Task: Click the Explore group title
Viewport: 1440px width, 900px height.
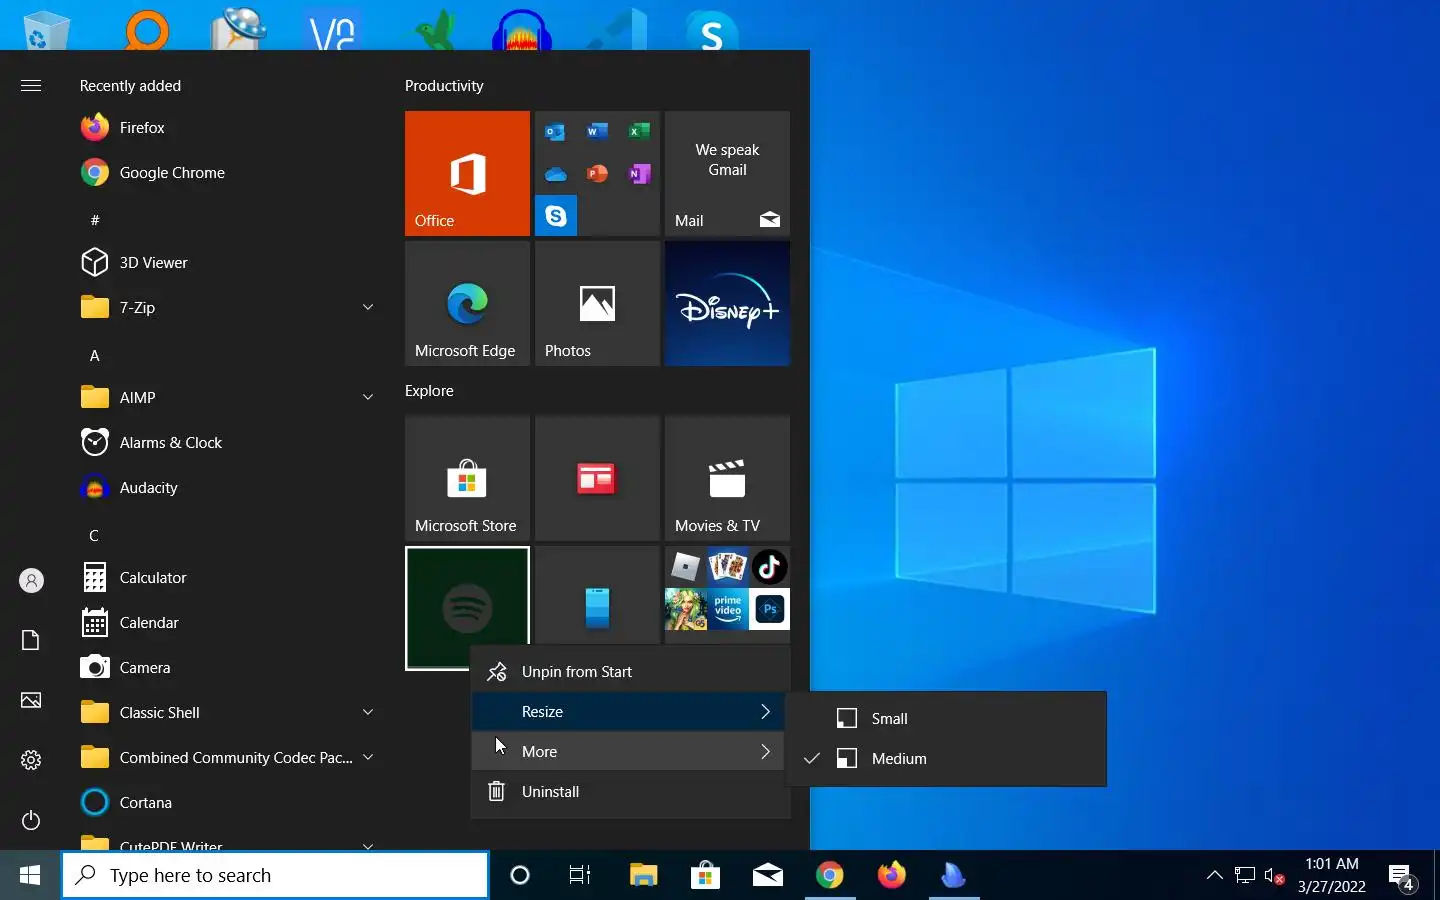Action: click(429, 390)
